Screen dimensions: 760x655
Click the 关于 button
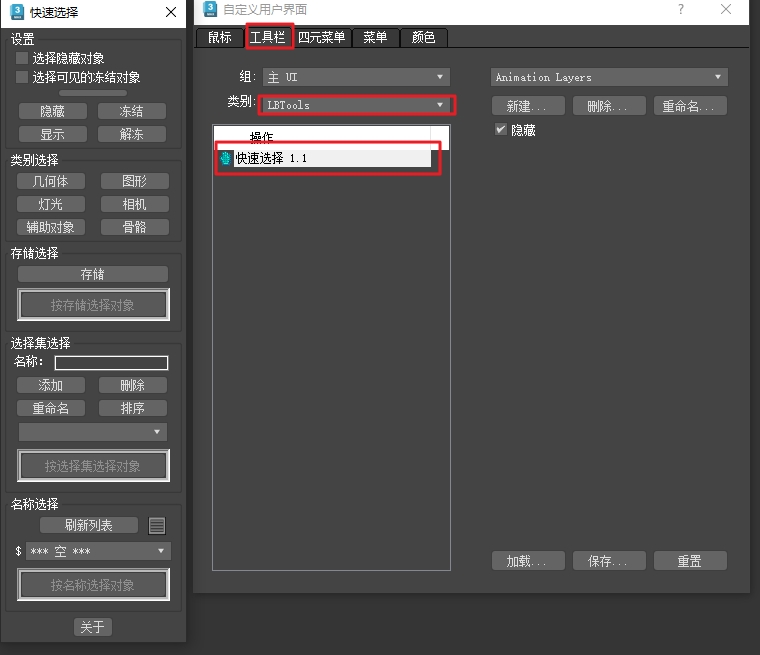click(93, 627)
